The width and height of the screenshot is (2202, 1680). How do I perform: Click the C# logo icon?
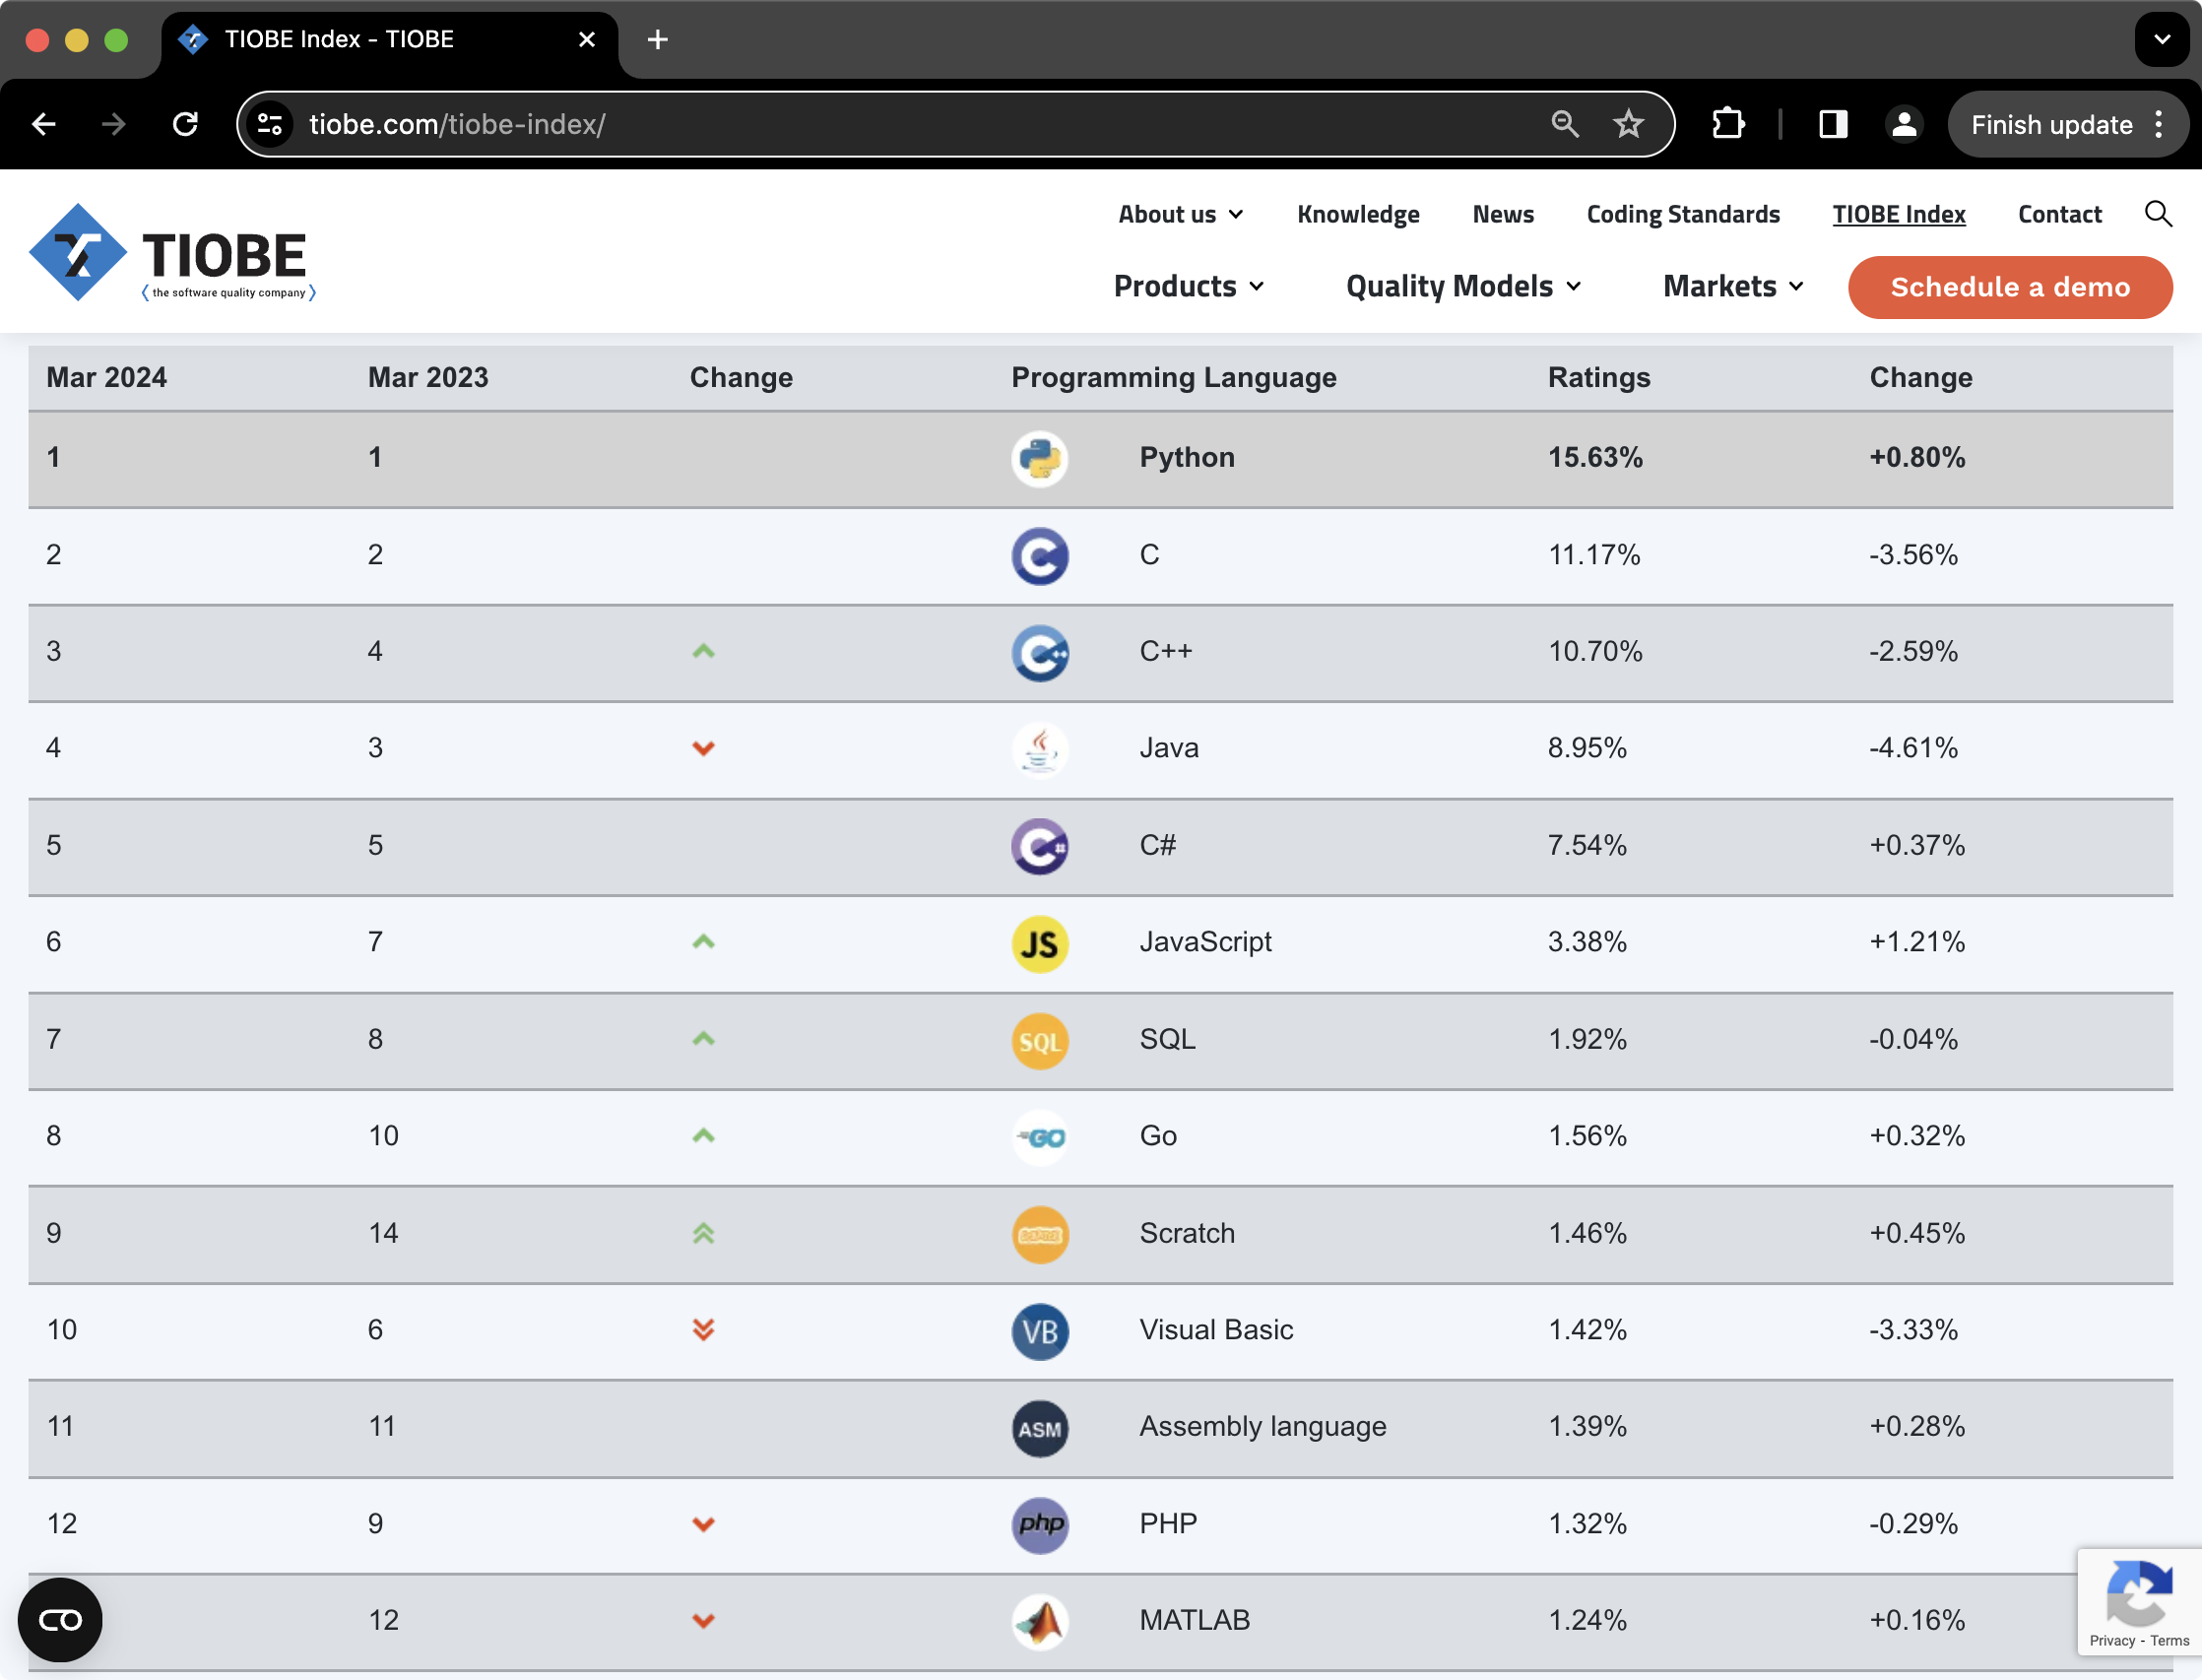[1040, 847]
